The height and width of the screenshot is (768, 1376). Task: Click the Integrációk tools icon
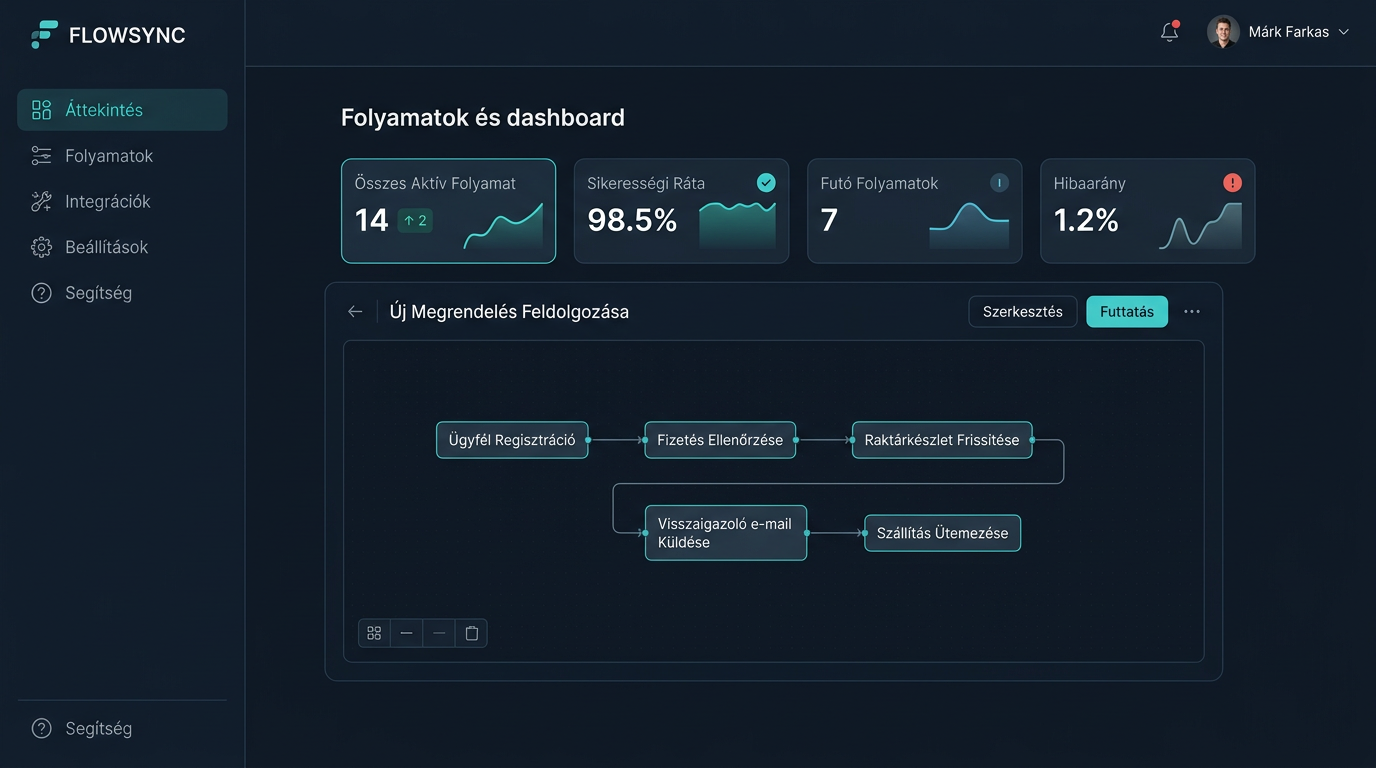tap(41, 202)
